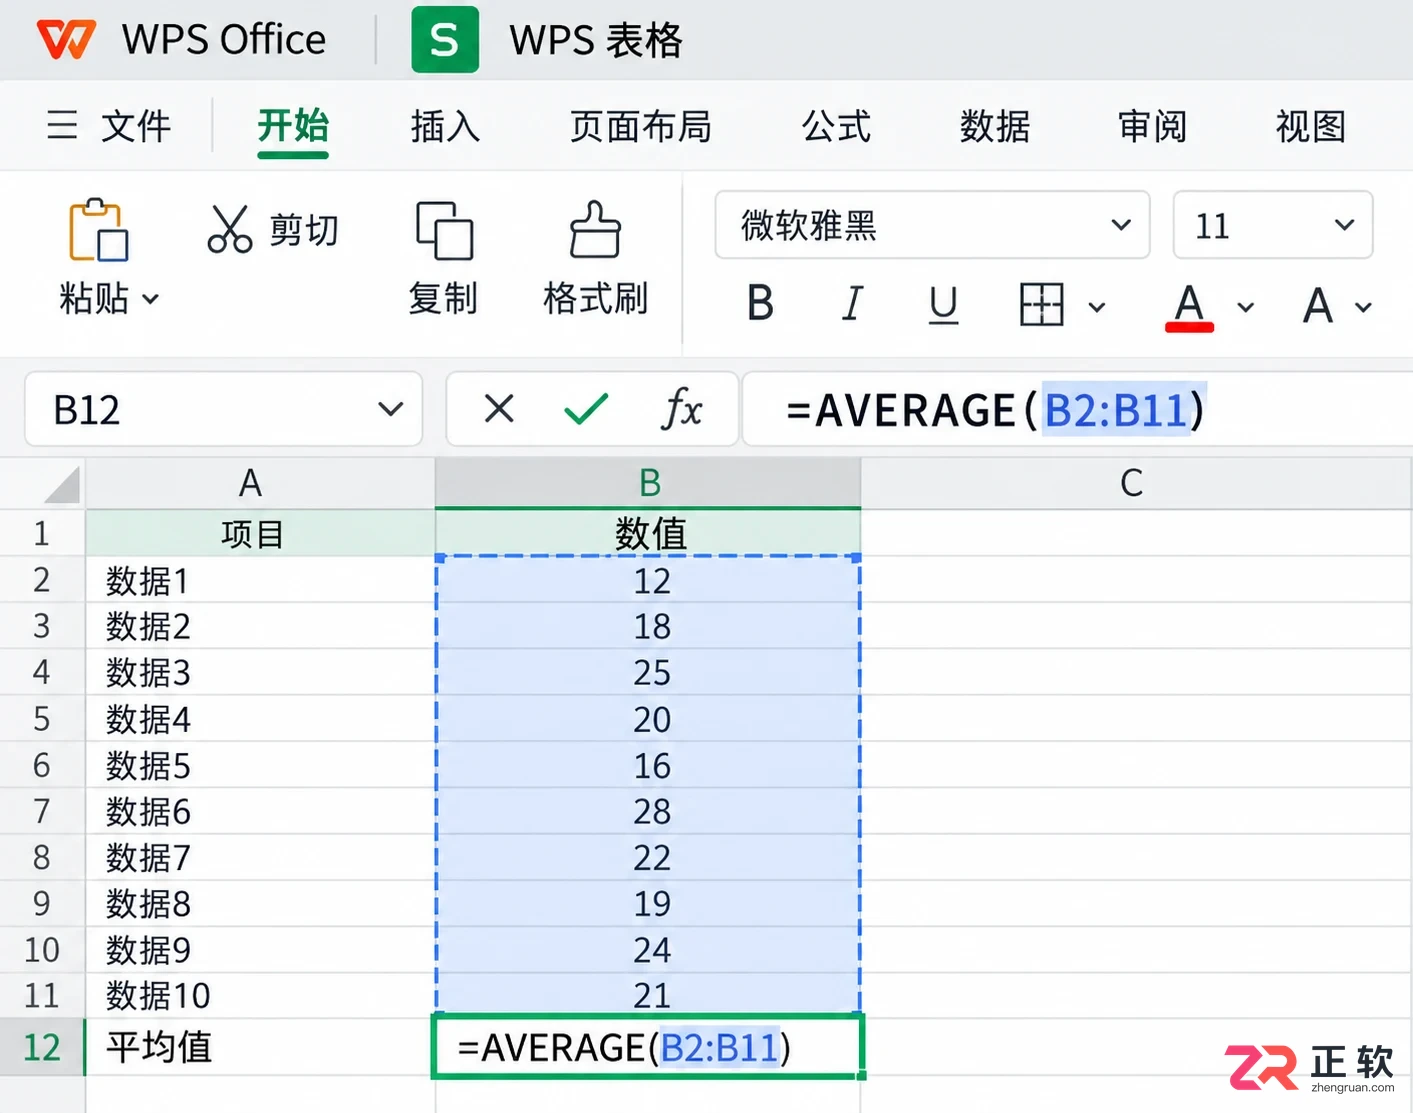Image resolution: width=1413 pixels, height=1113 pixels.
Task: Select row 1 header
Action: pos(42,533)
